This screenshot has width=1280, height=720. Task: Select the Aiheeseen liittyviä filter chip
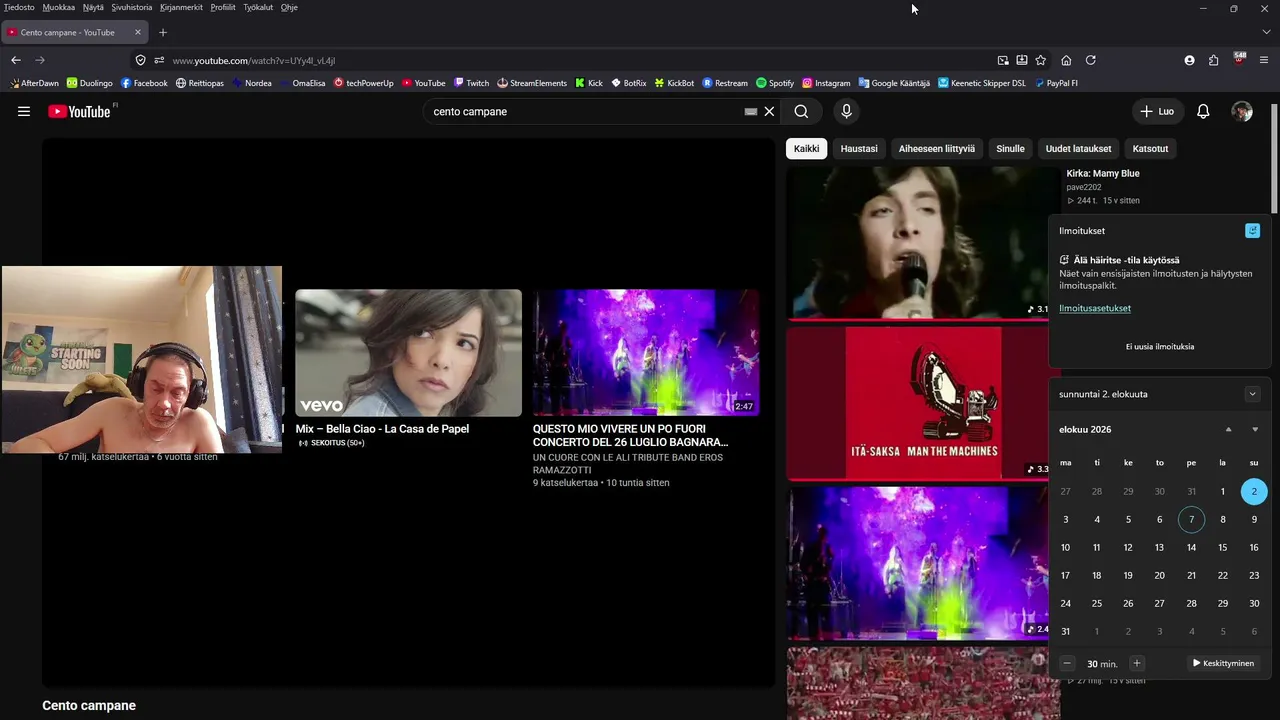click(936, 149)
